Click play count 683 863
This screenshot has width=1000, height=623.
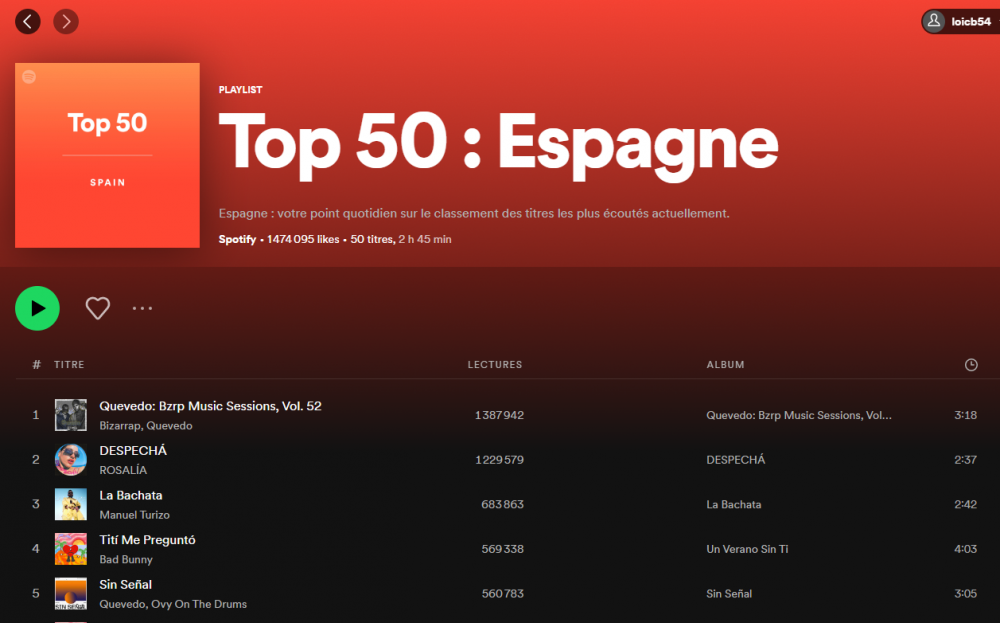coord(503,504)
